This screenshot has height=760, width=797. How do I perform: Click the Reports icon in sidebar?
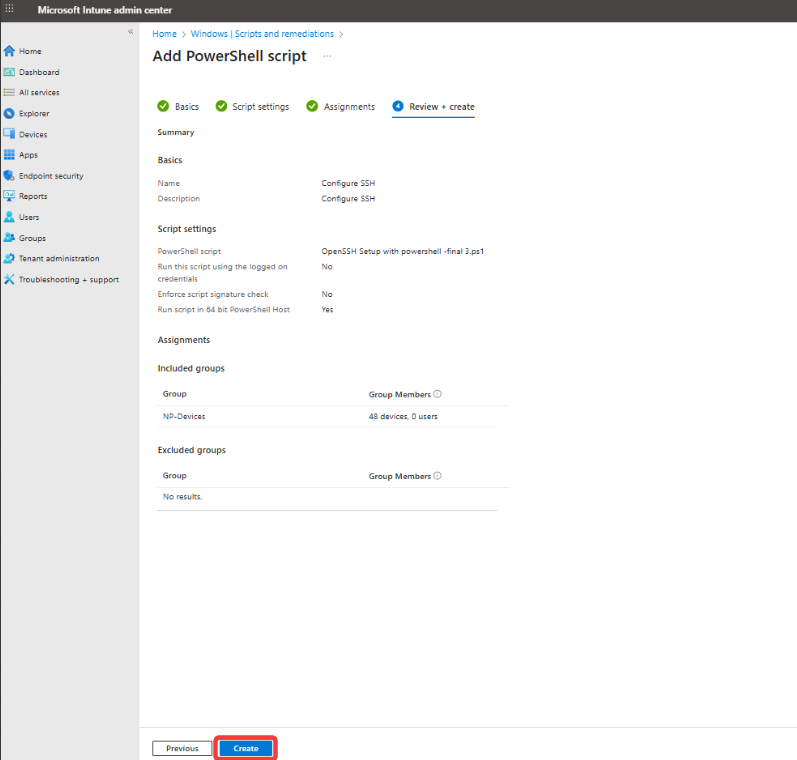[x=9, y=196]
